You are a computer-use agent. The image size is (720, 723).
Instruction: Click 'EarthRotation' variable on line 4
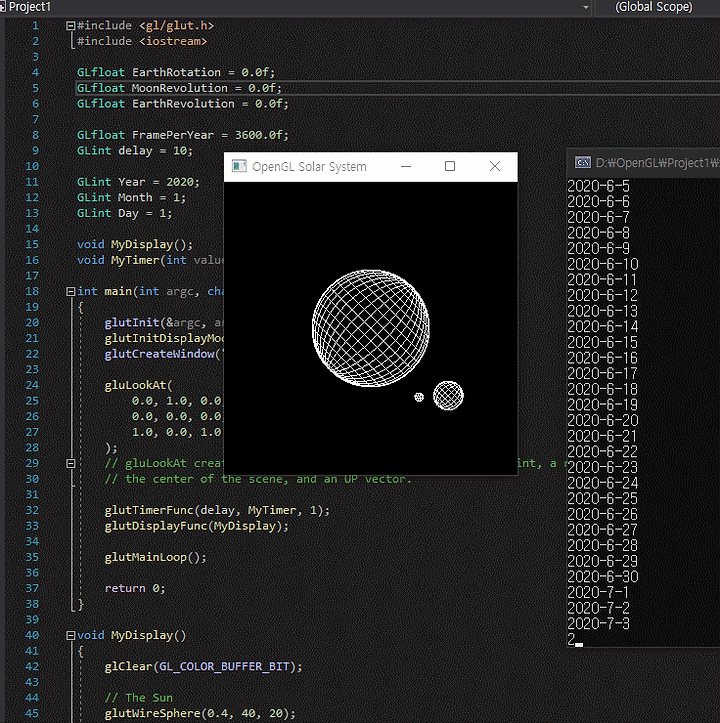coord(176,72)
